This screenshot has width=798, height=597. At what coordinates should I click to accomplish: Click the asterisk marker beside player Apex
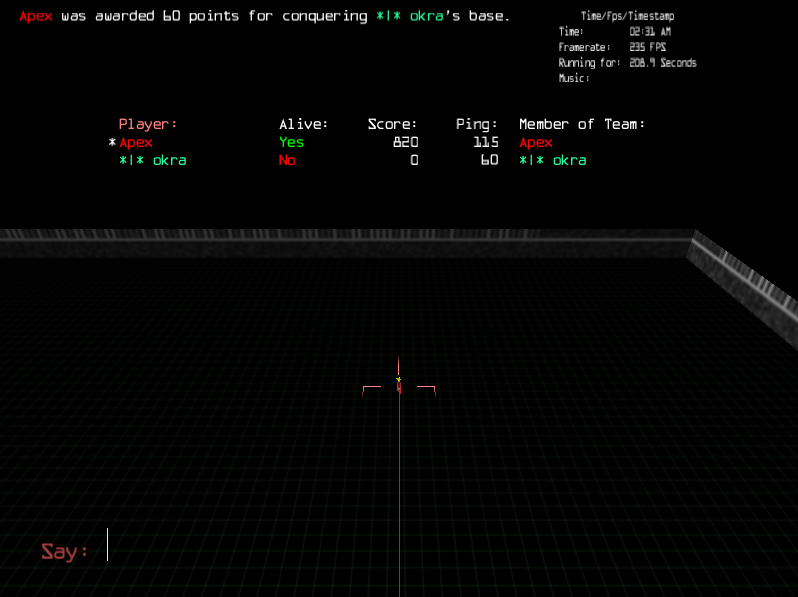(x=112, y=143)
